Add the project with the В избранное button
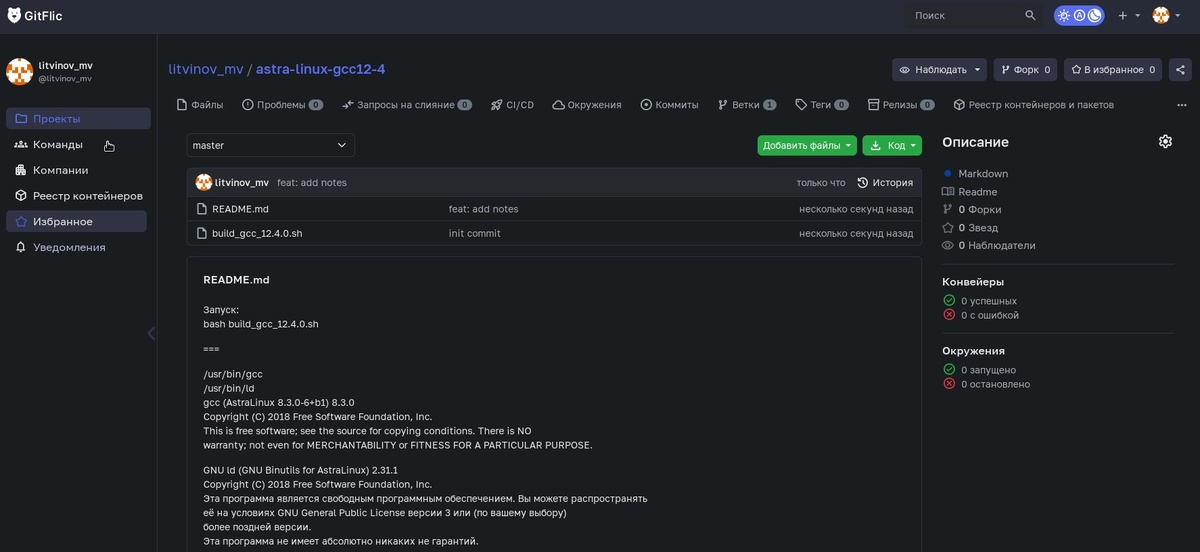This screenshot has width=1200, height=552. (x=1113, y=70)
